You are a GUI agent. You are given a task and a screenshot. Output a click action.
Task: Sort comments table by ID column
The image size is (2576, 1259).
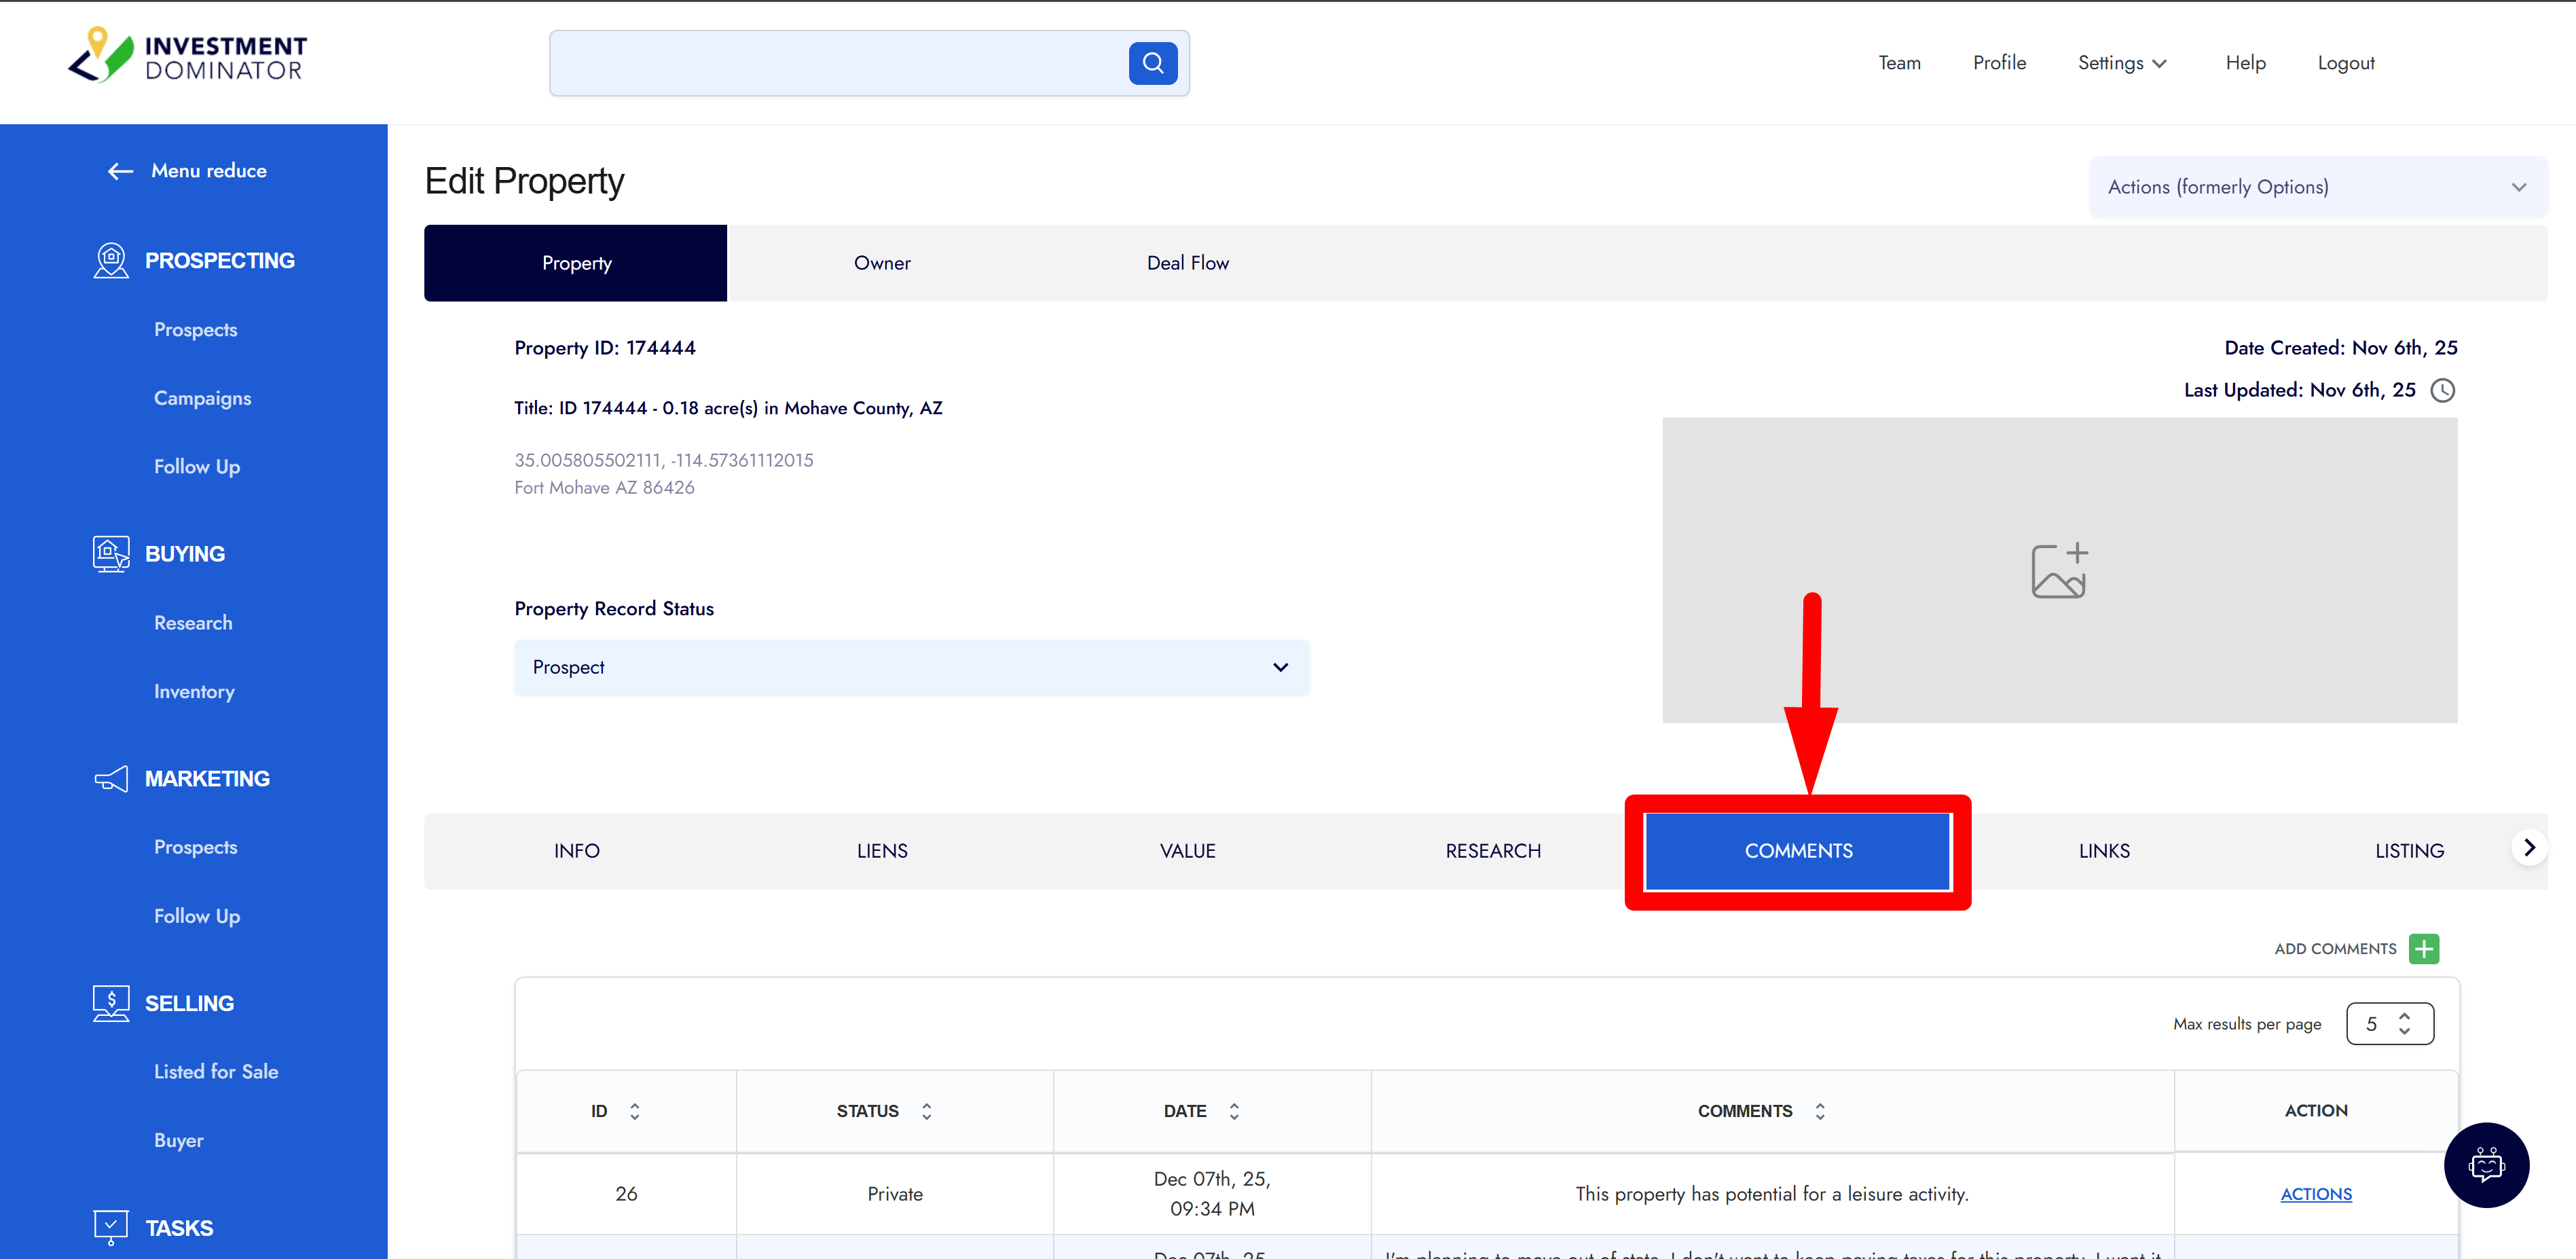(x=634, y=1111)
